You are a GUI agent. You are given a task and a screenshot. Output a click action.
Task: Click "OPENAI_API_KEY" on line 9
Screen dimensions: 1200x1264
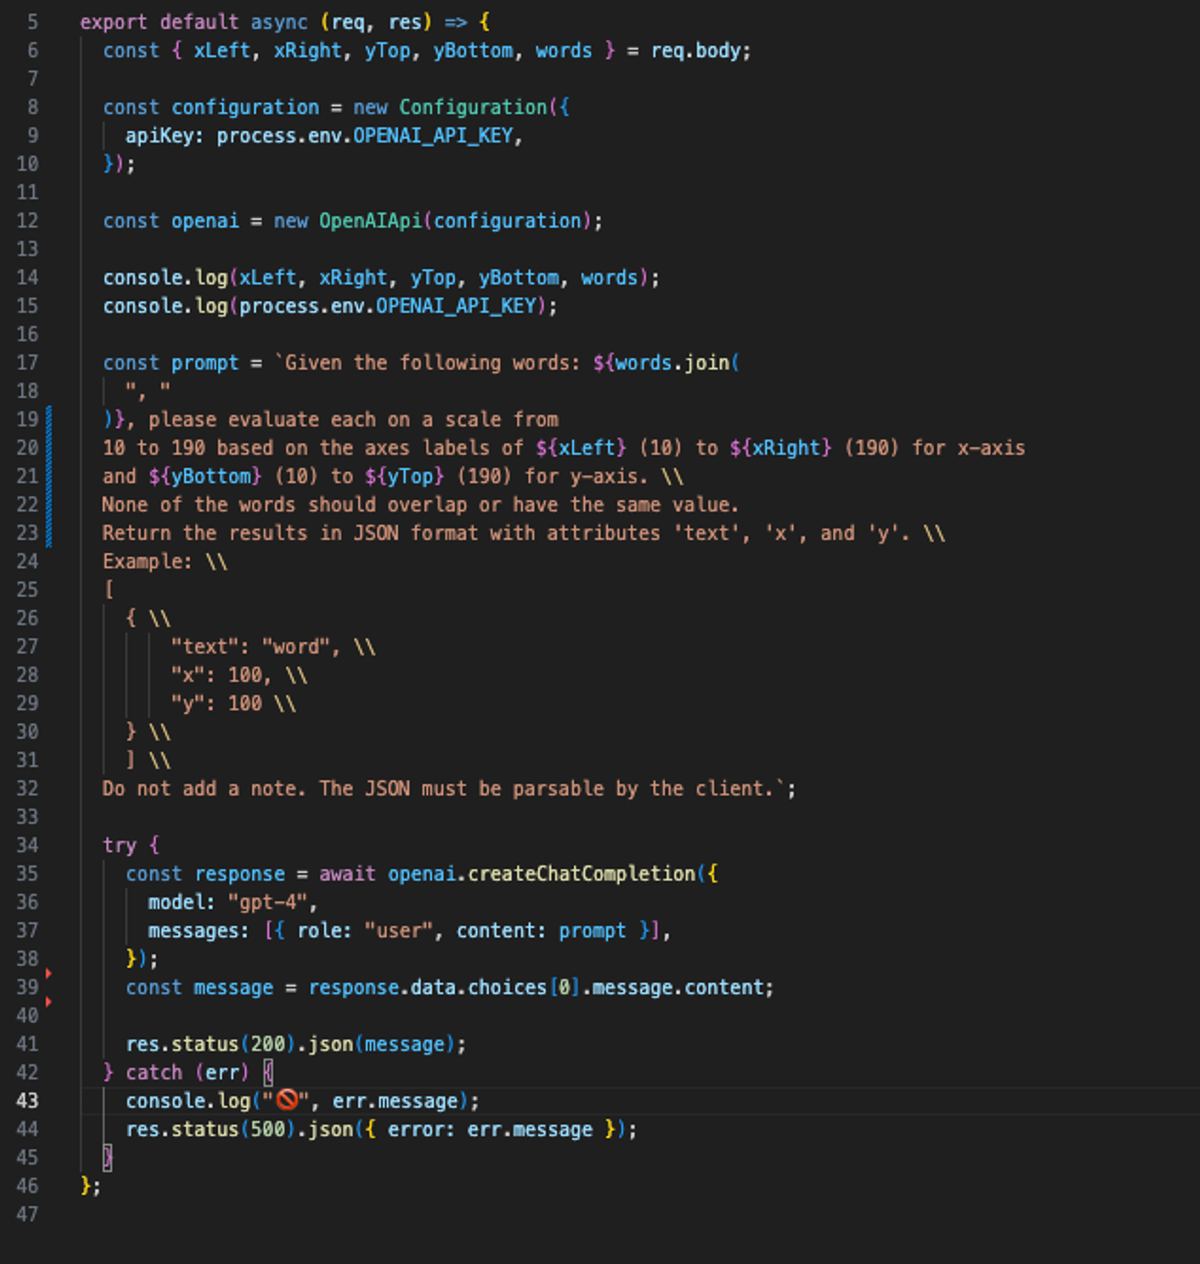(433, 136)
